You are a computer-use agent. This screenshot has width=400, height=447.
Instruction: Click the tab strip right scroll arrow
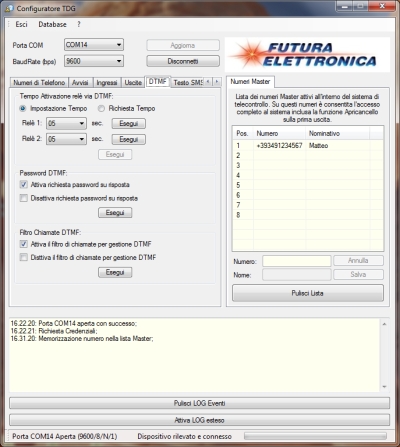click(x=217, y=82)
